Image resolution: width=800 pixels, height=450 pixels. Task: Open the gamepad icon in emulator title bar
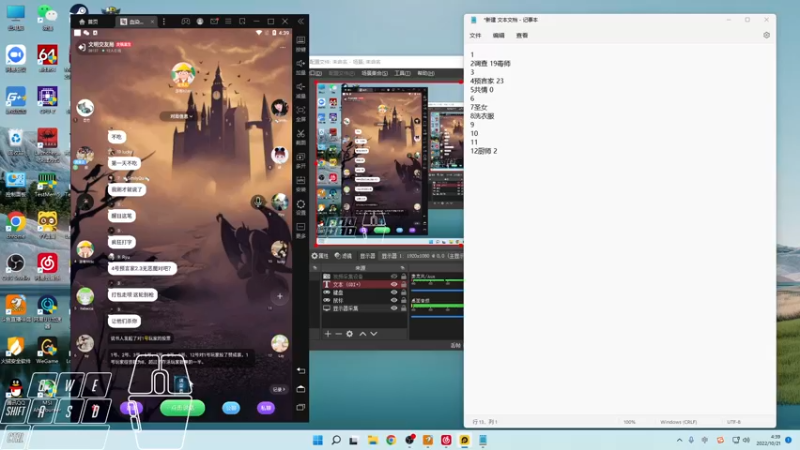point(186,21)
